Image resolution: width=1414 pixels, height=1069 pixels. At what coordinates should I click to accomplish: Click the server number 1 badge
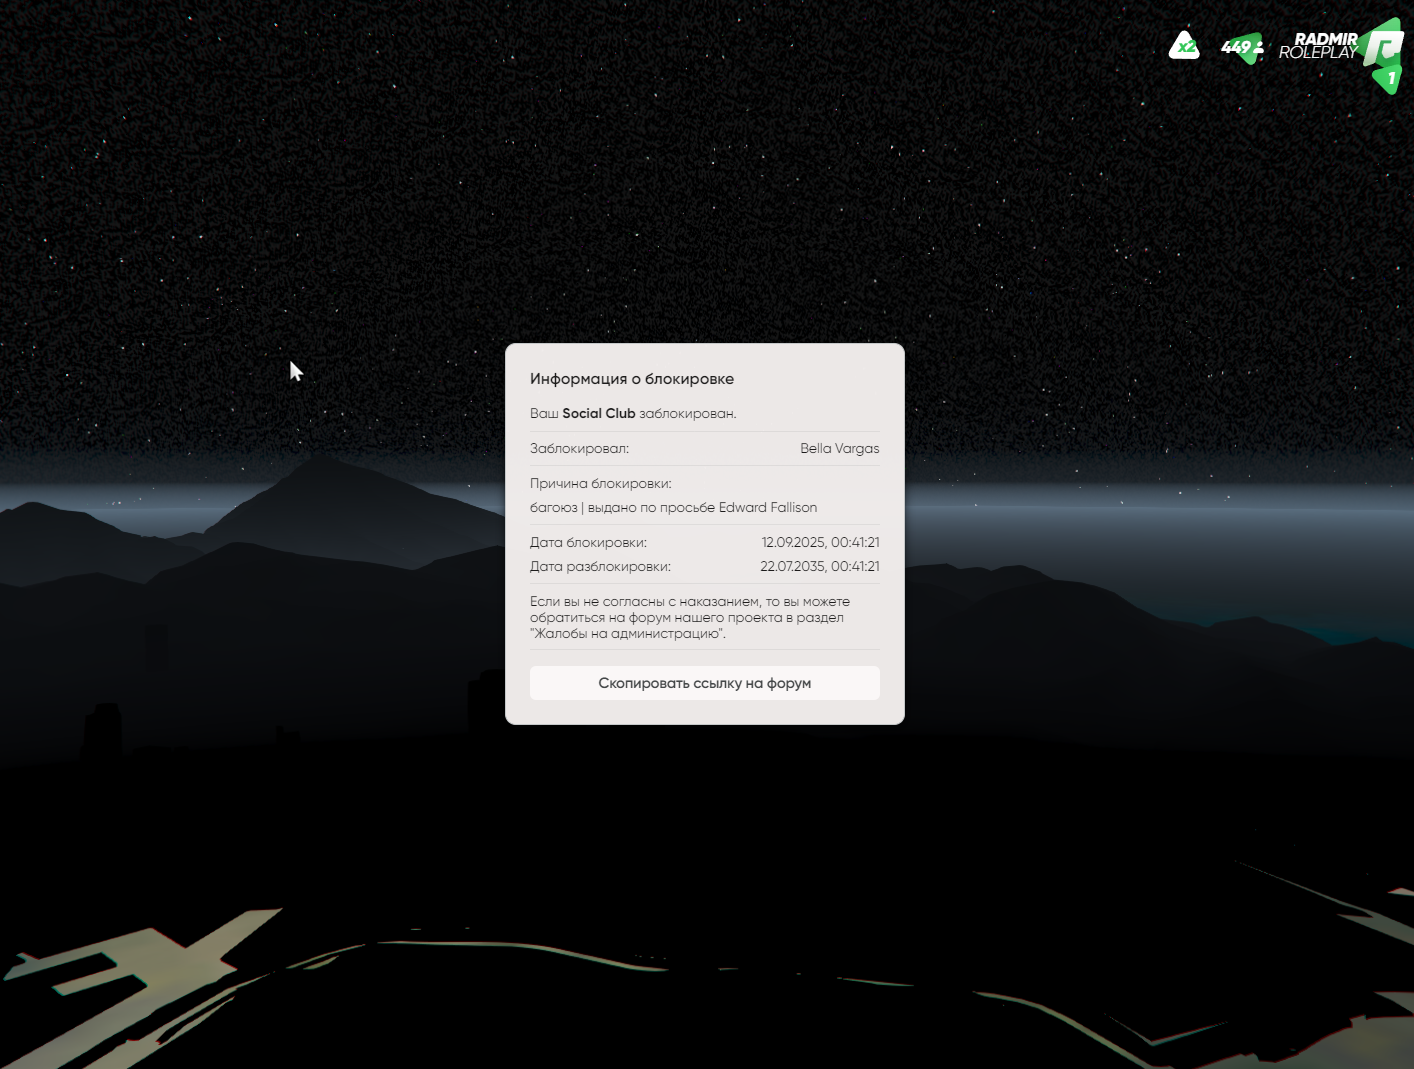1389,78
